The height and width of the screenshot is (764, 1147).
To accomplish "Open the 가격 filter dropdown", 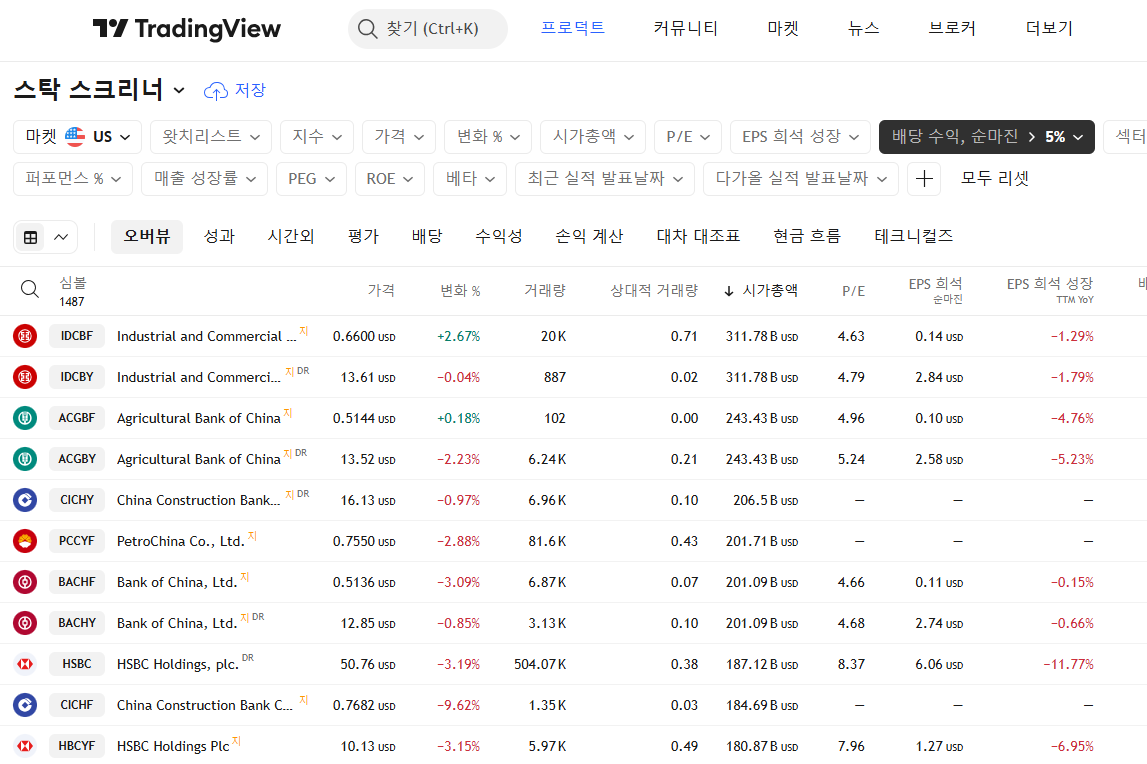I will 399,137.
